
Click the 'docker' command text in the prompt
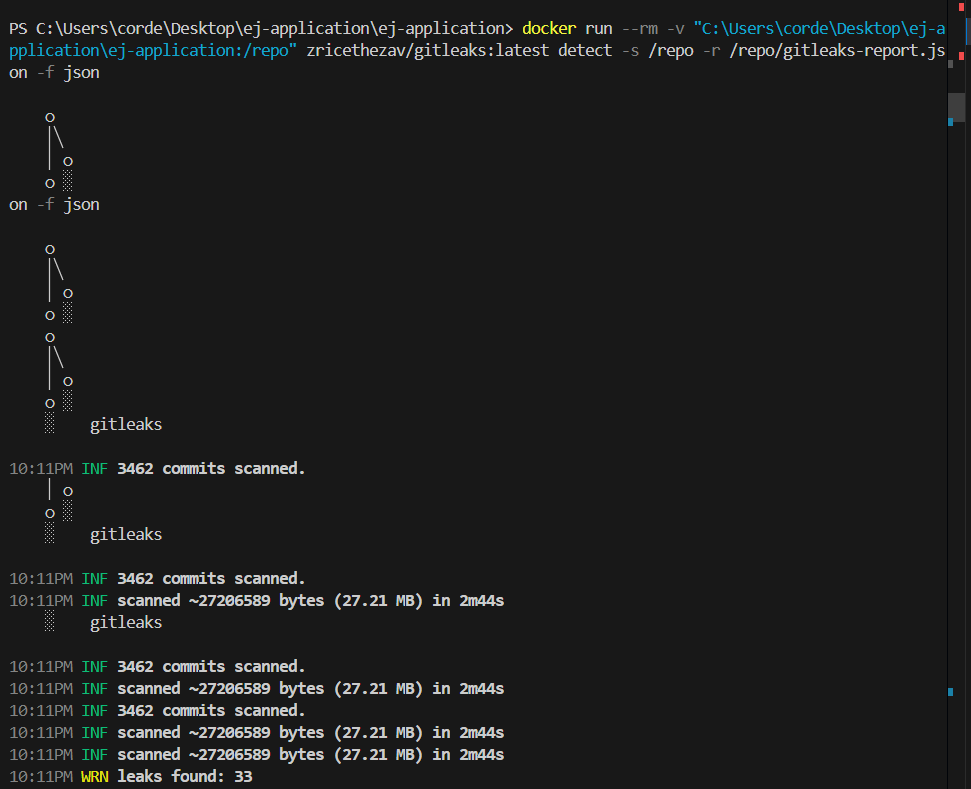point(548,28)
